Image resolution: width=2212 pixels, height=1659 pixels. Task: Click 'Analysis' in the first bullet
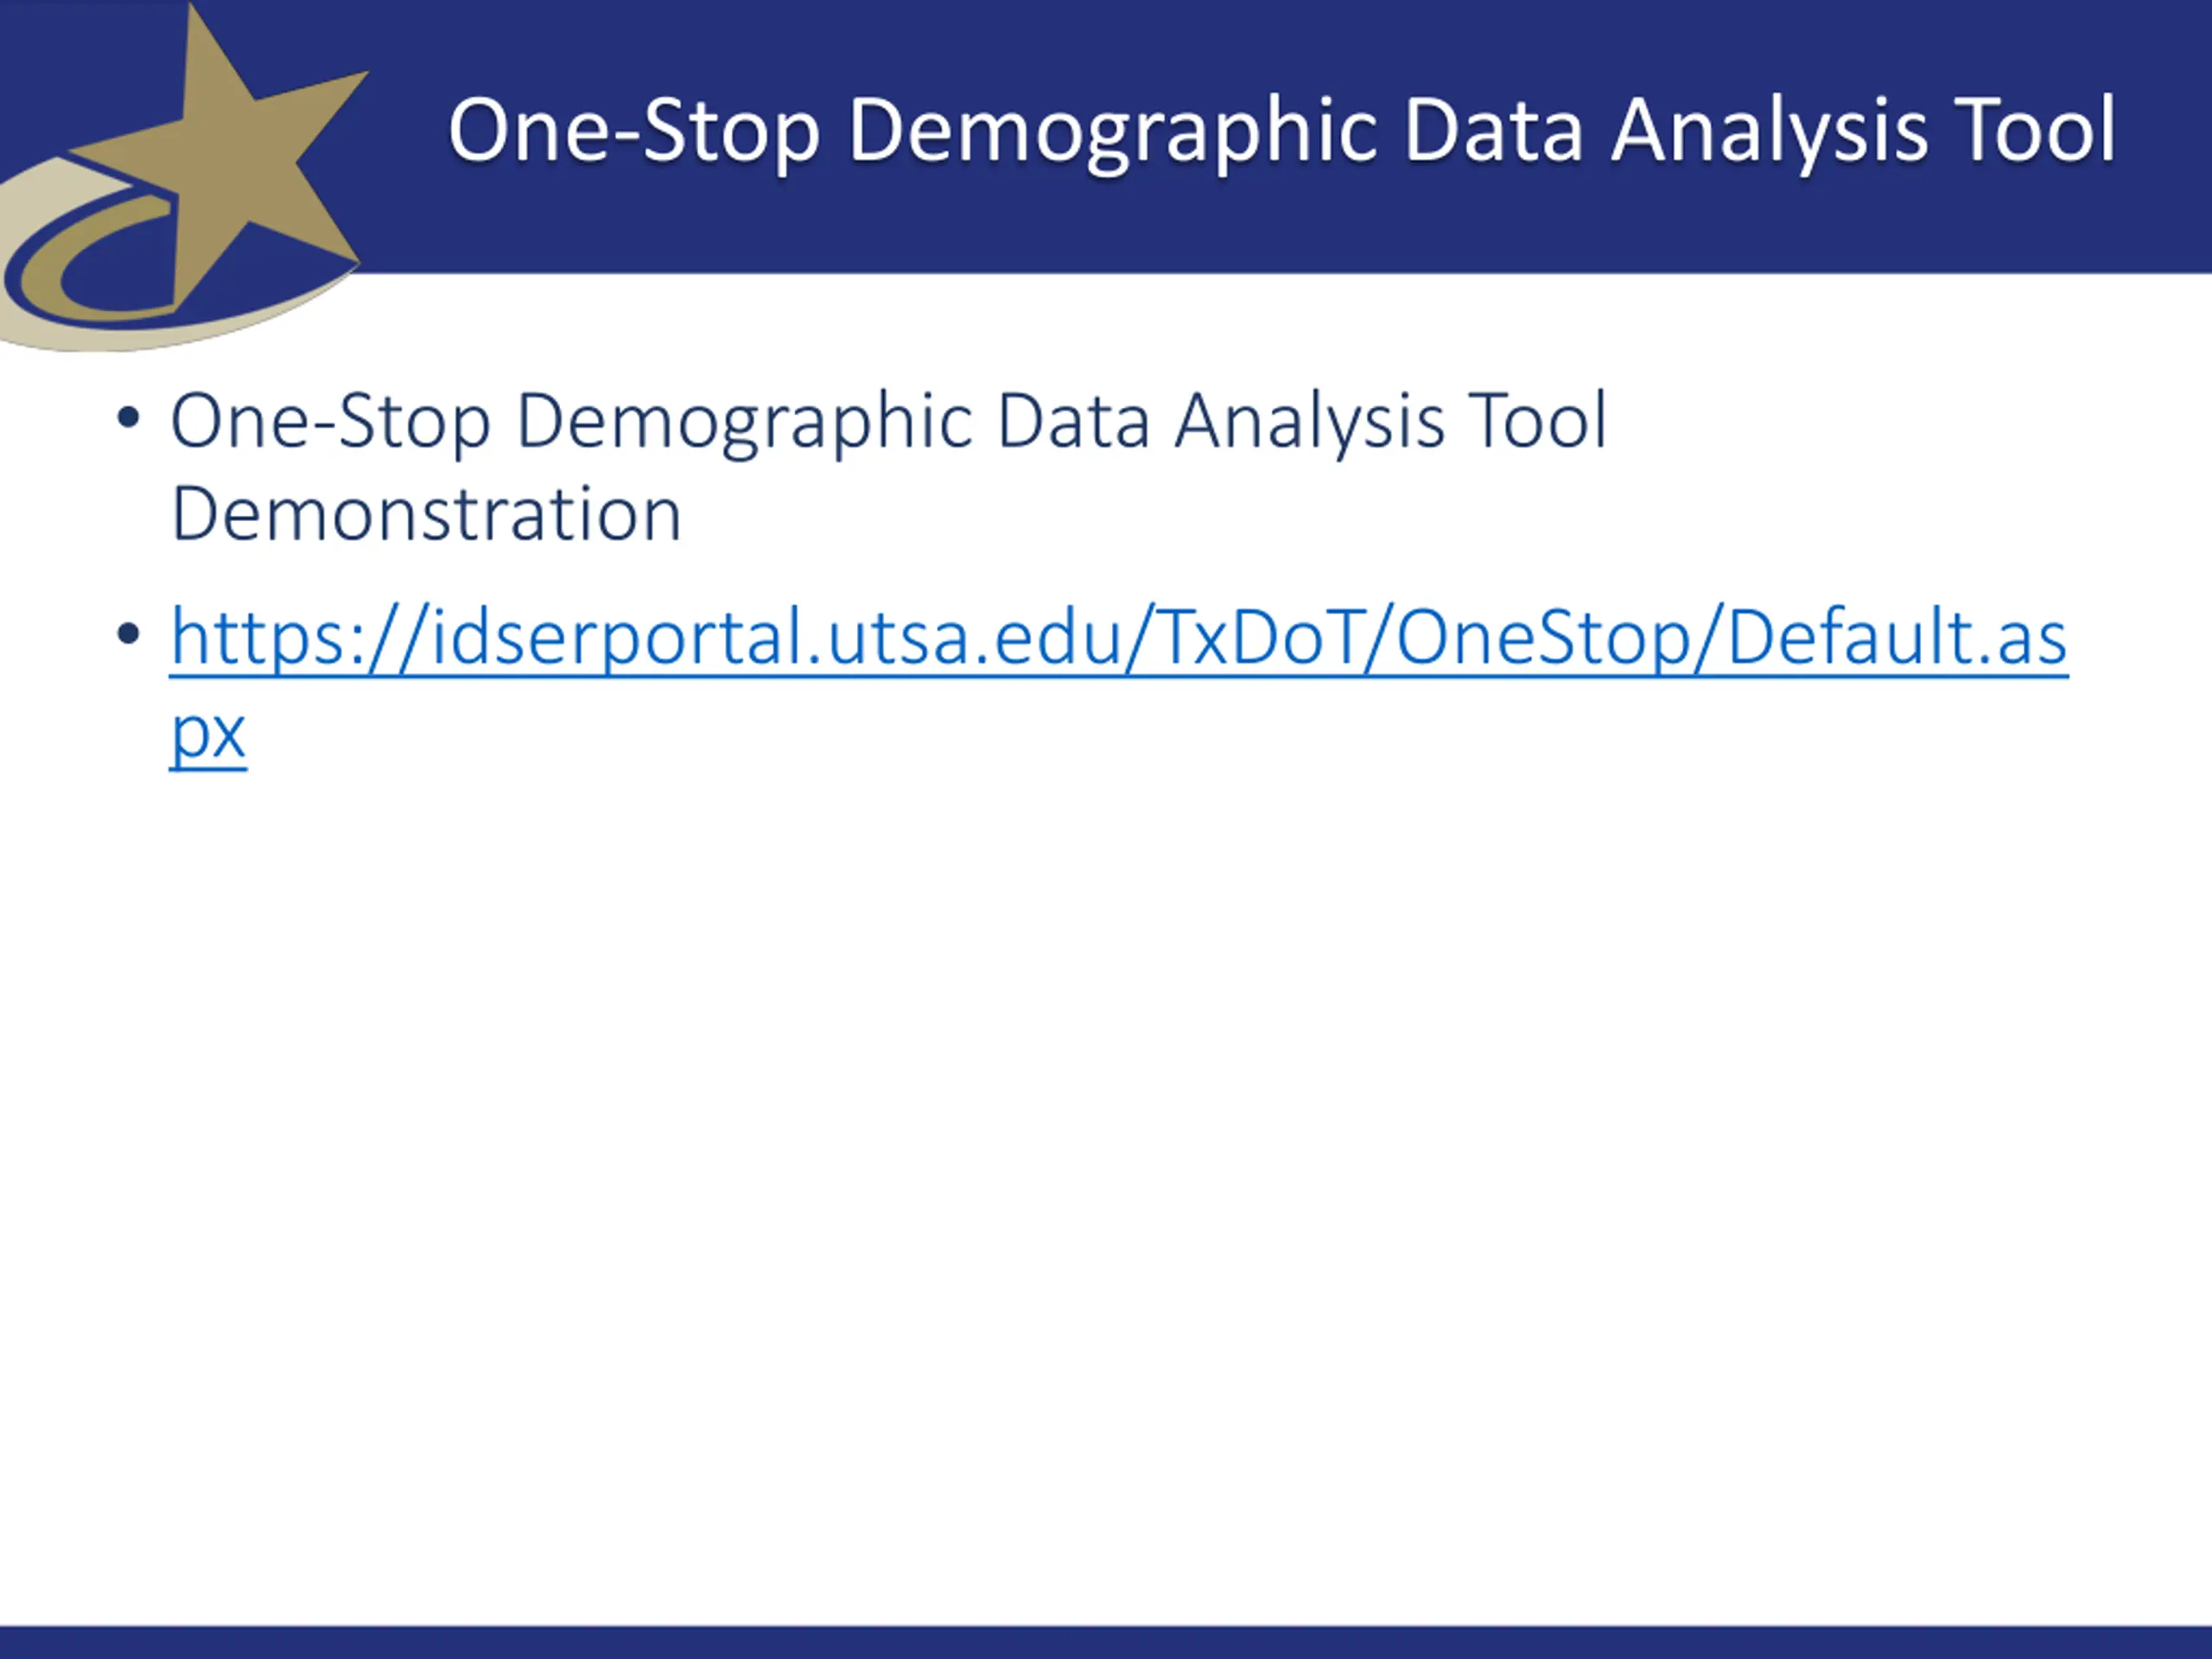tap(1309, 421)
